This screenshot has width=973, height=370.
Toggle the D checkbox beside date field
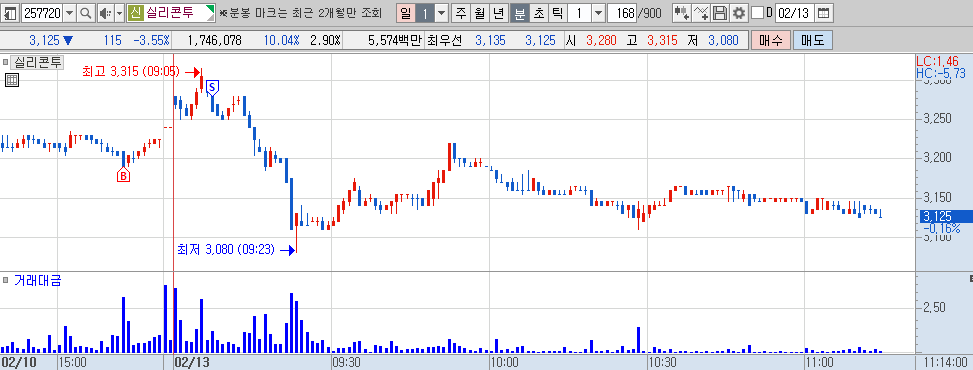tap(757, 12)
